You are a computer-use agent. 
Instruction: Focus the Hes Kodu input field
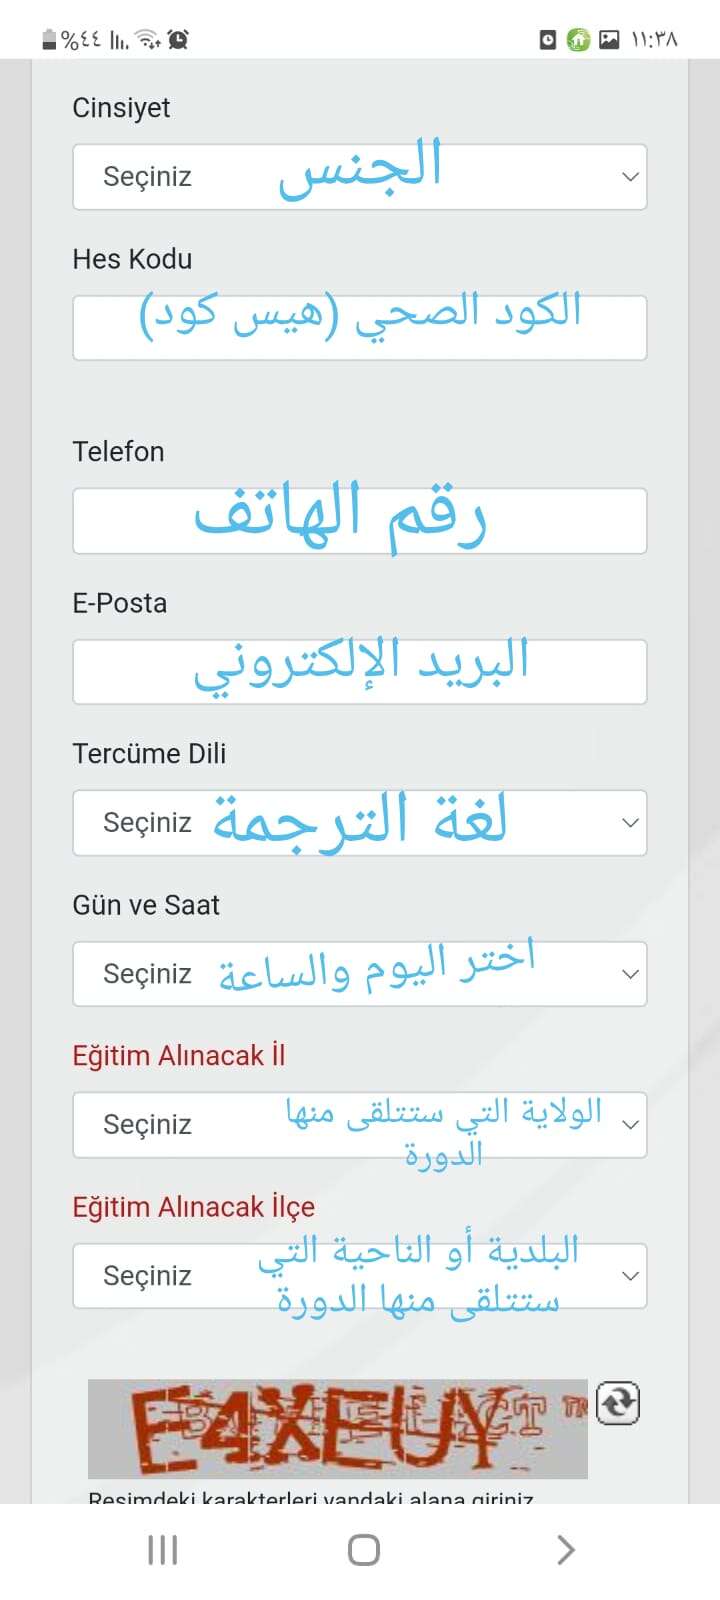[x=360, y=328]
